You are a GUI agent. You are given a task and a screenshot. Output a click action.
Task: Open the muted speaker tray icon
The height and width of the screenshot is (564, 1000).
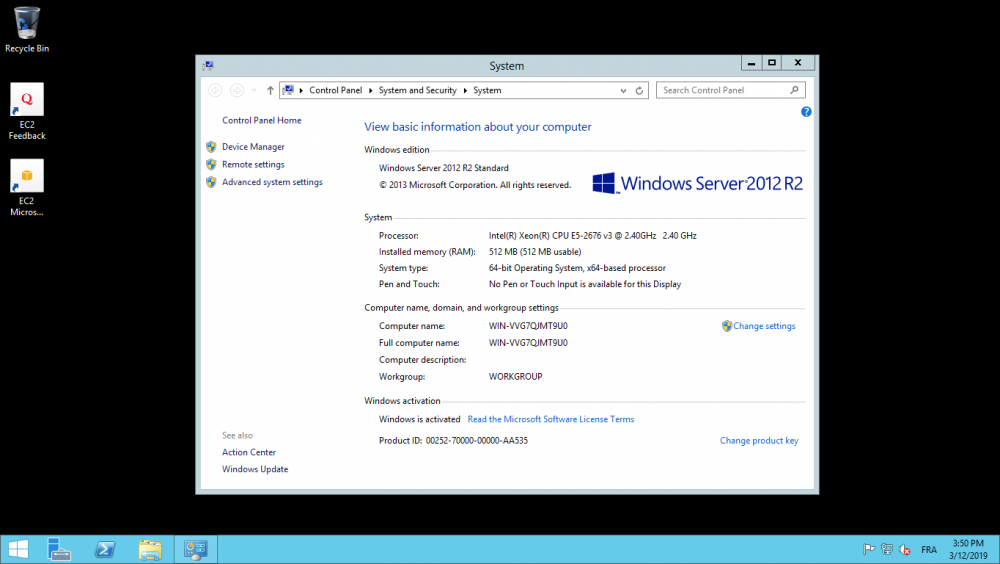pyautogui.click(x=904, y=549)
